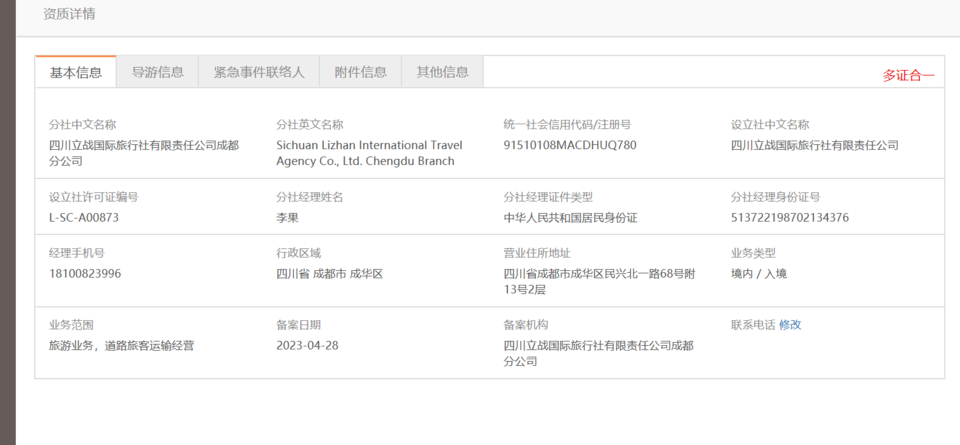Click the business address under 营业住所地址
Image resolution: width=960 pixels, height=445 pixels.
599,281
